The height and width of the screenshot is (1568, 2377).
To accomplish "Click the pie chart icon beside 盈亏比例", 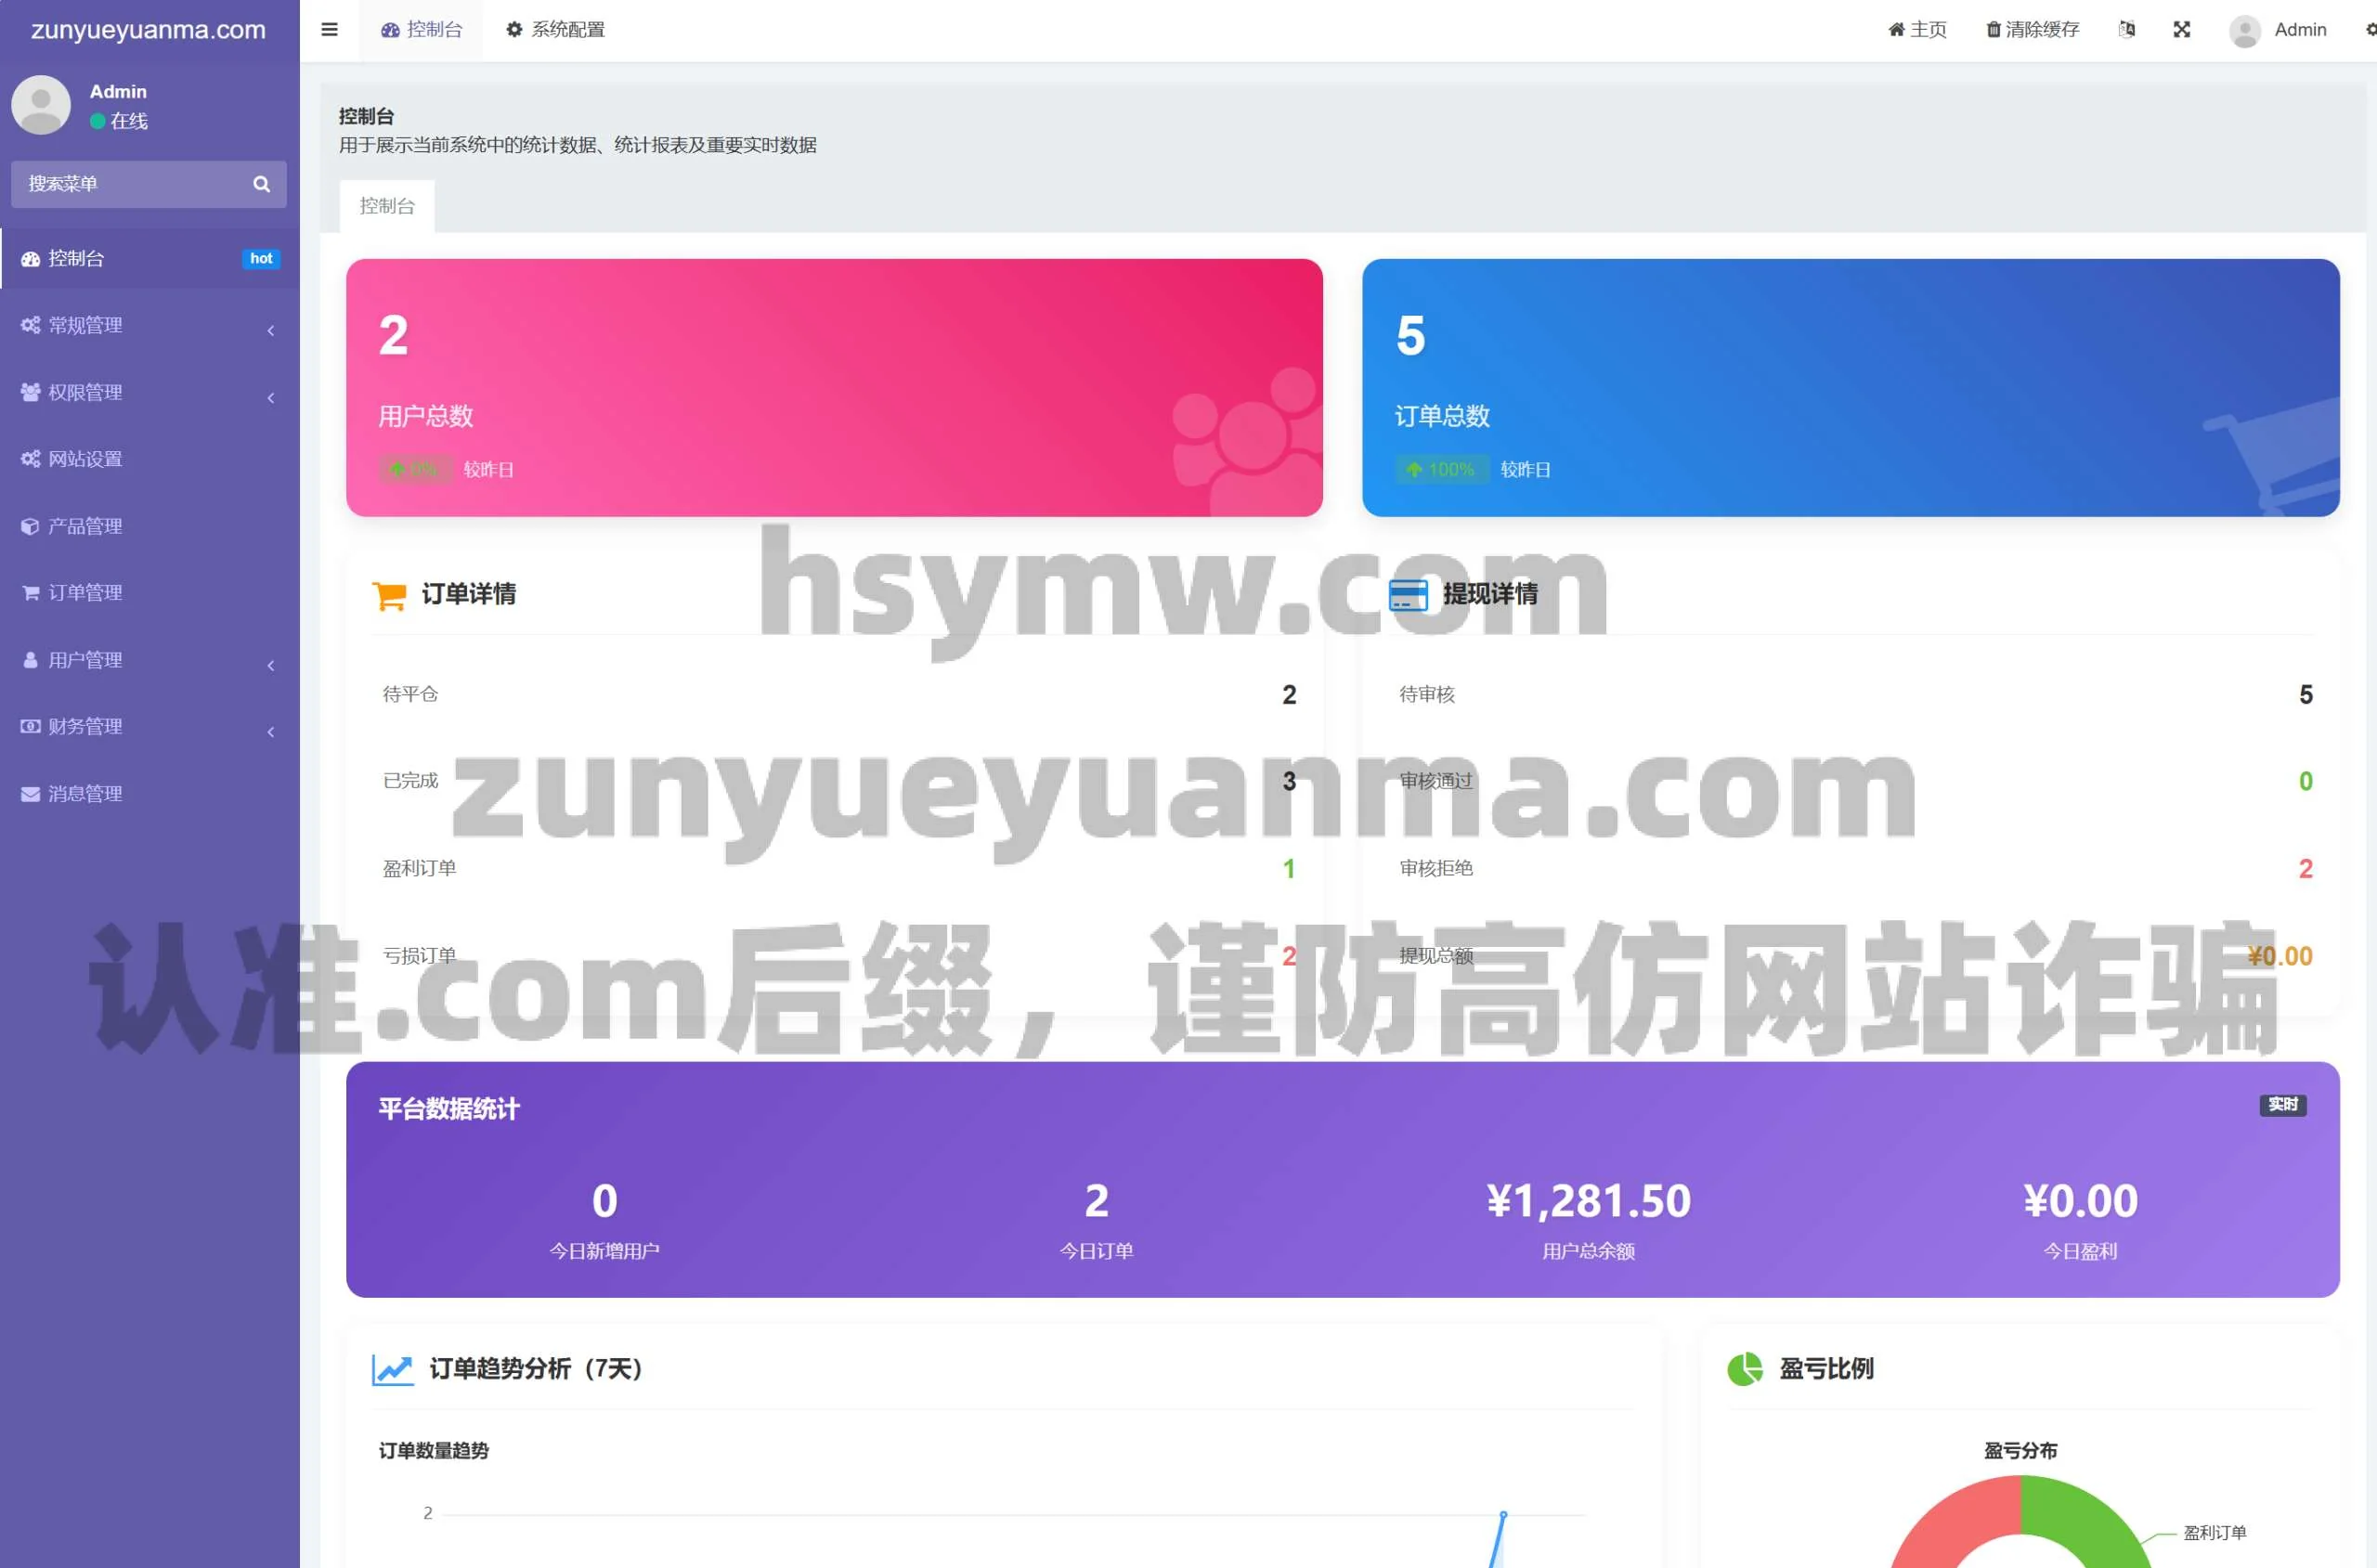I will pos(1745,1368).
